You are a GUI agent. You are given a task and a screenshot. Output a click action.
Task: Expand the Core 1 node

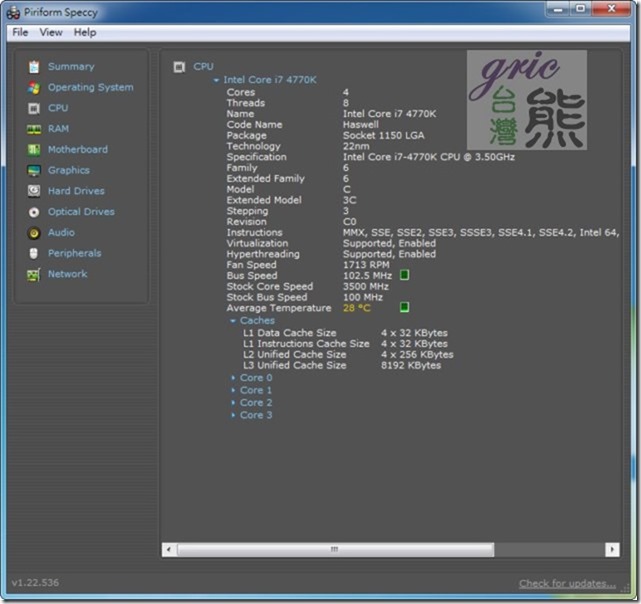coord(233,390)
